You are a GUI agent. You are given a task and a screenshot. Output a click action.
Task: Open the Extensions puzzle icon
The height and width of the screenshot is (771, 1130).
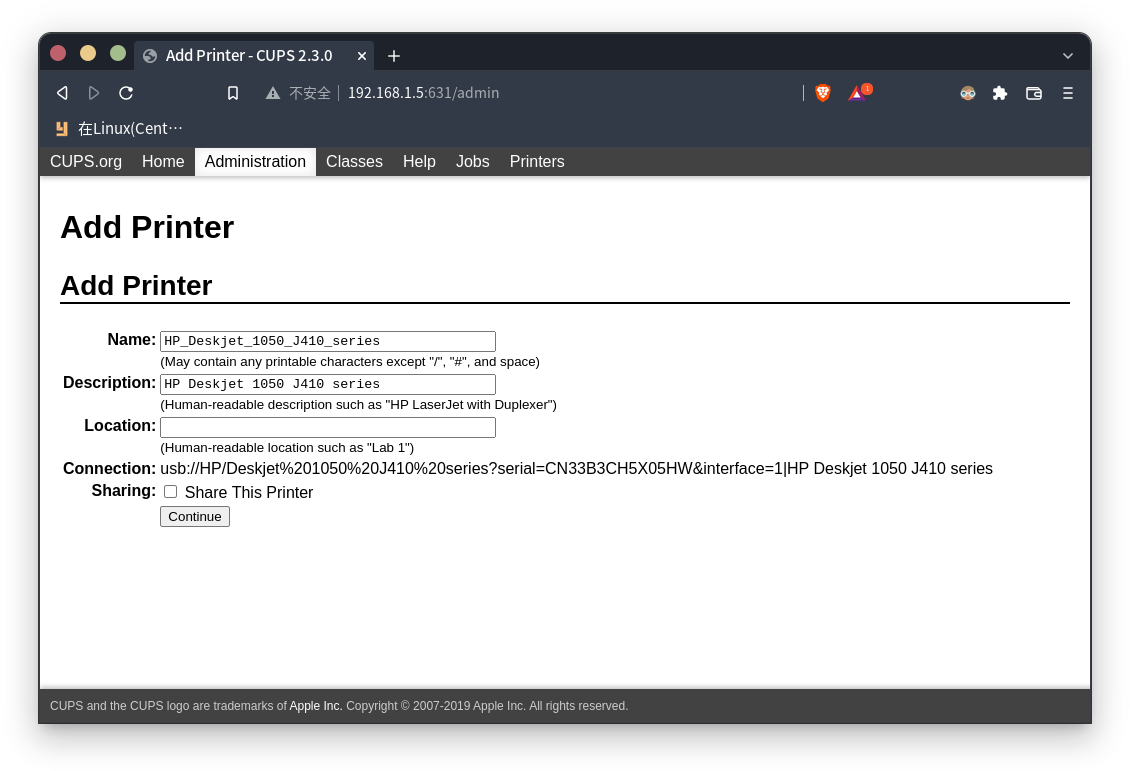1000,93
